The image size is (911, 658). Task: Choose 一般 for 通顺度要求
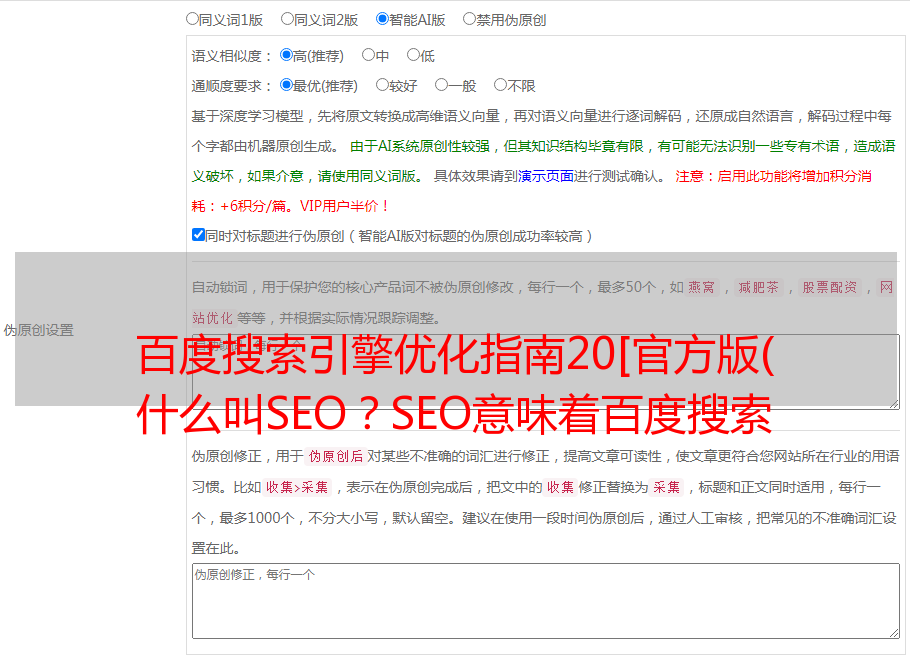tap(442, 85)
